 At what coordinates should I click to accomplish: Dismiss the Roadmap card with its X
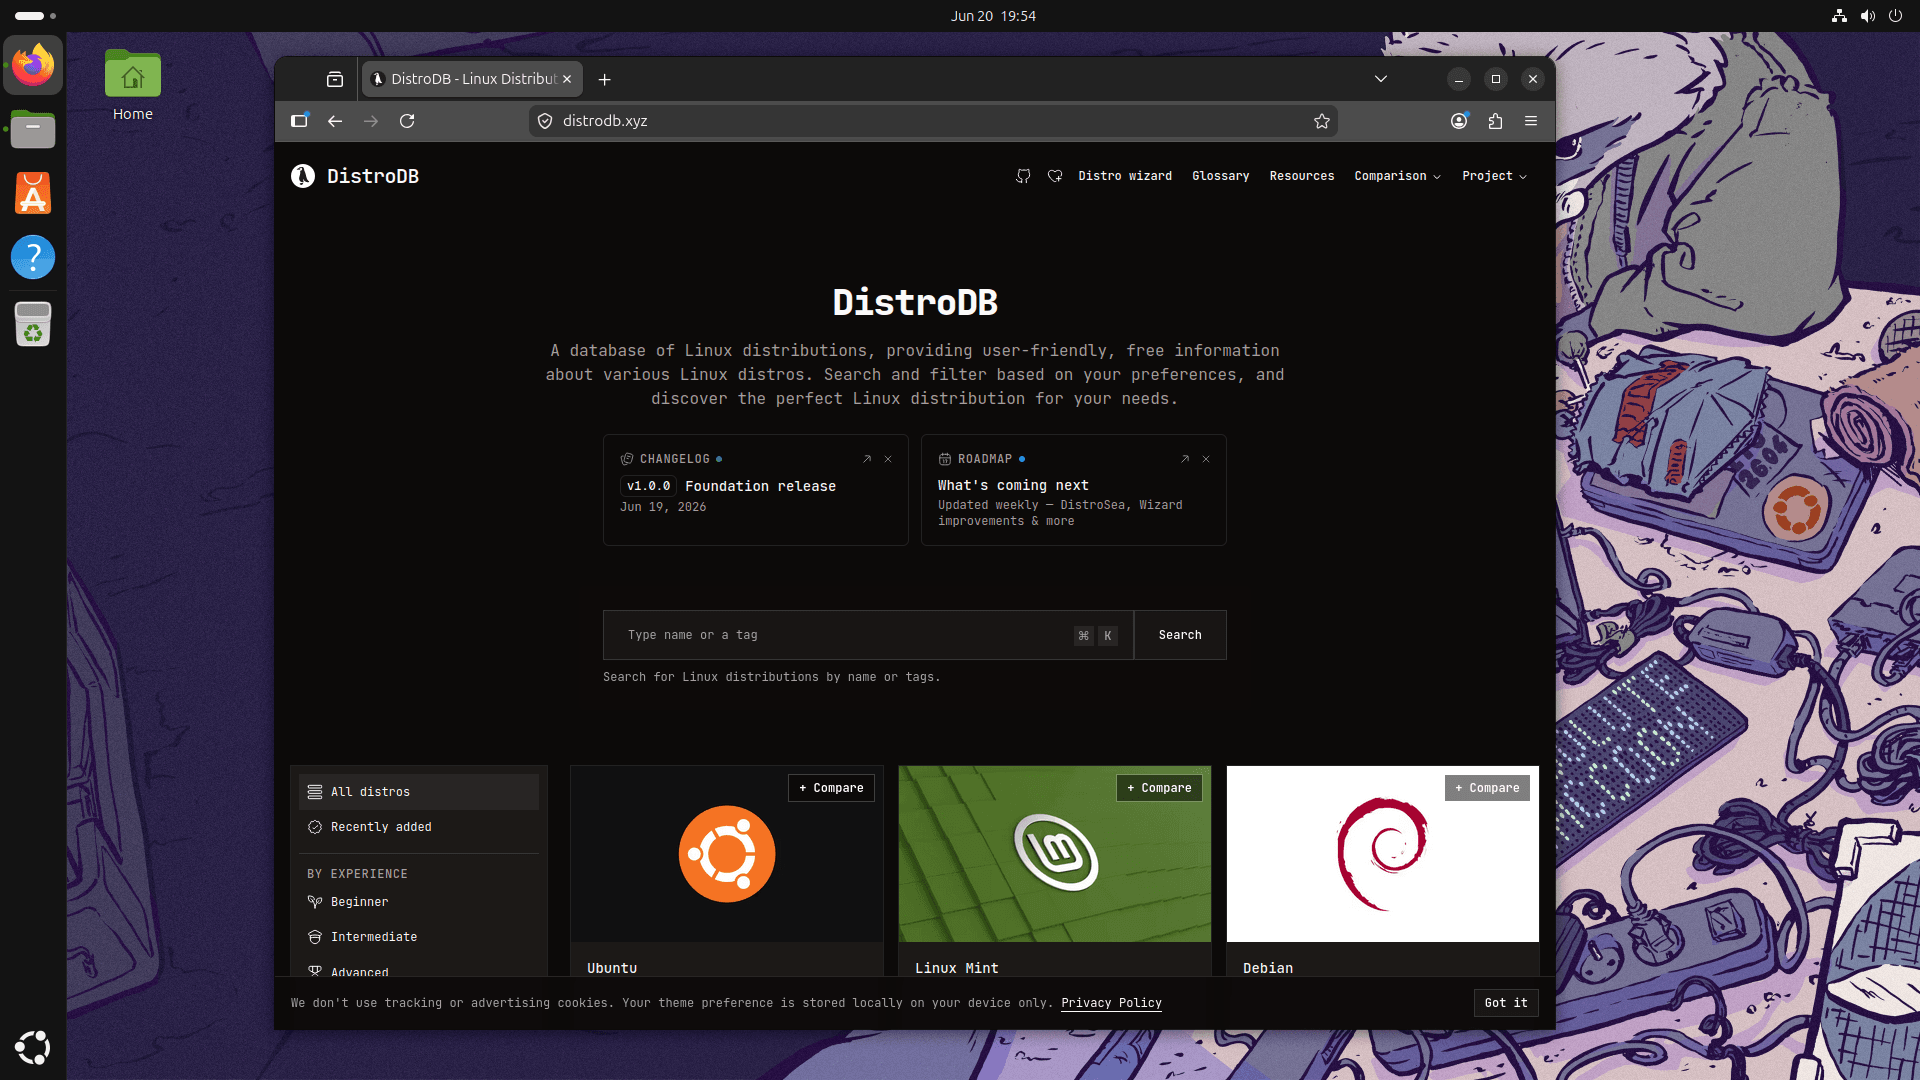1206,459
